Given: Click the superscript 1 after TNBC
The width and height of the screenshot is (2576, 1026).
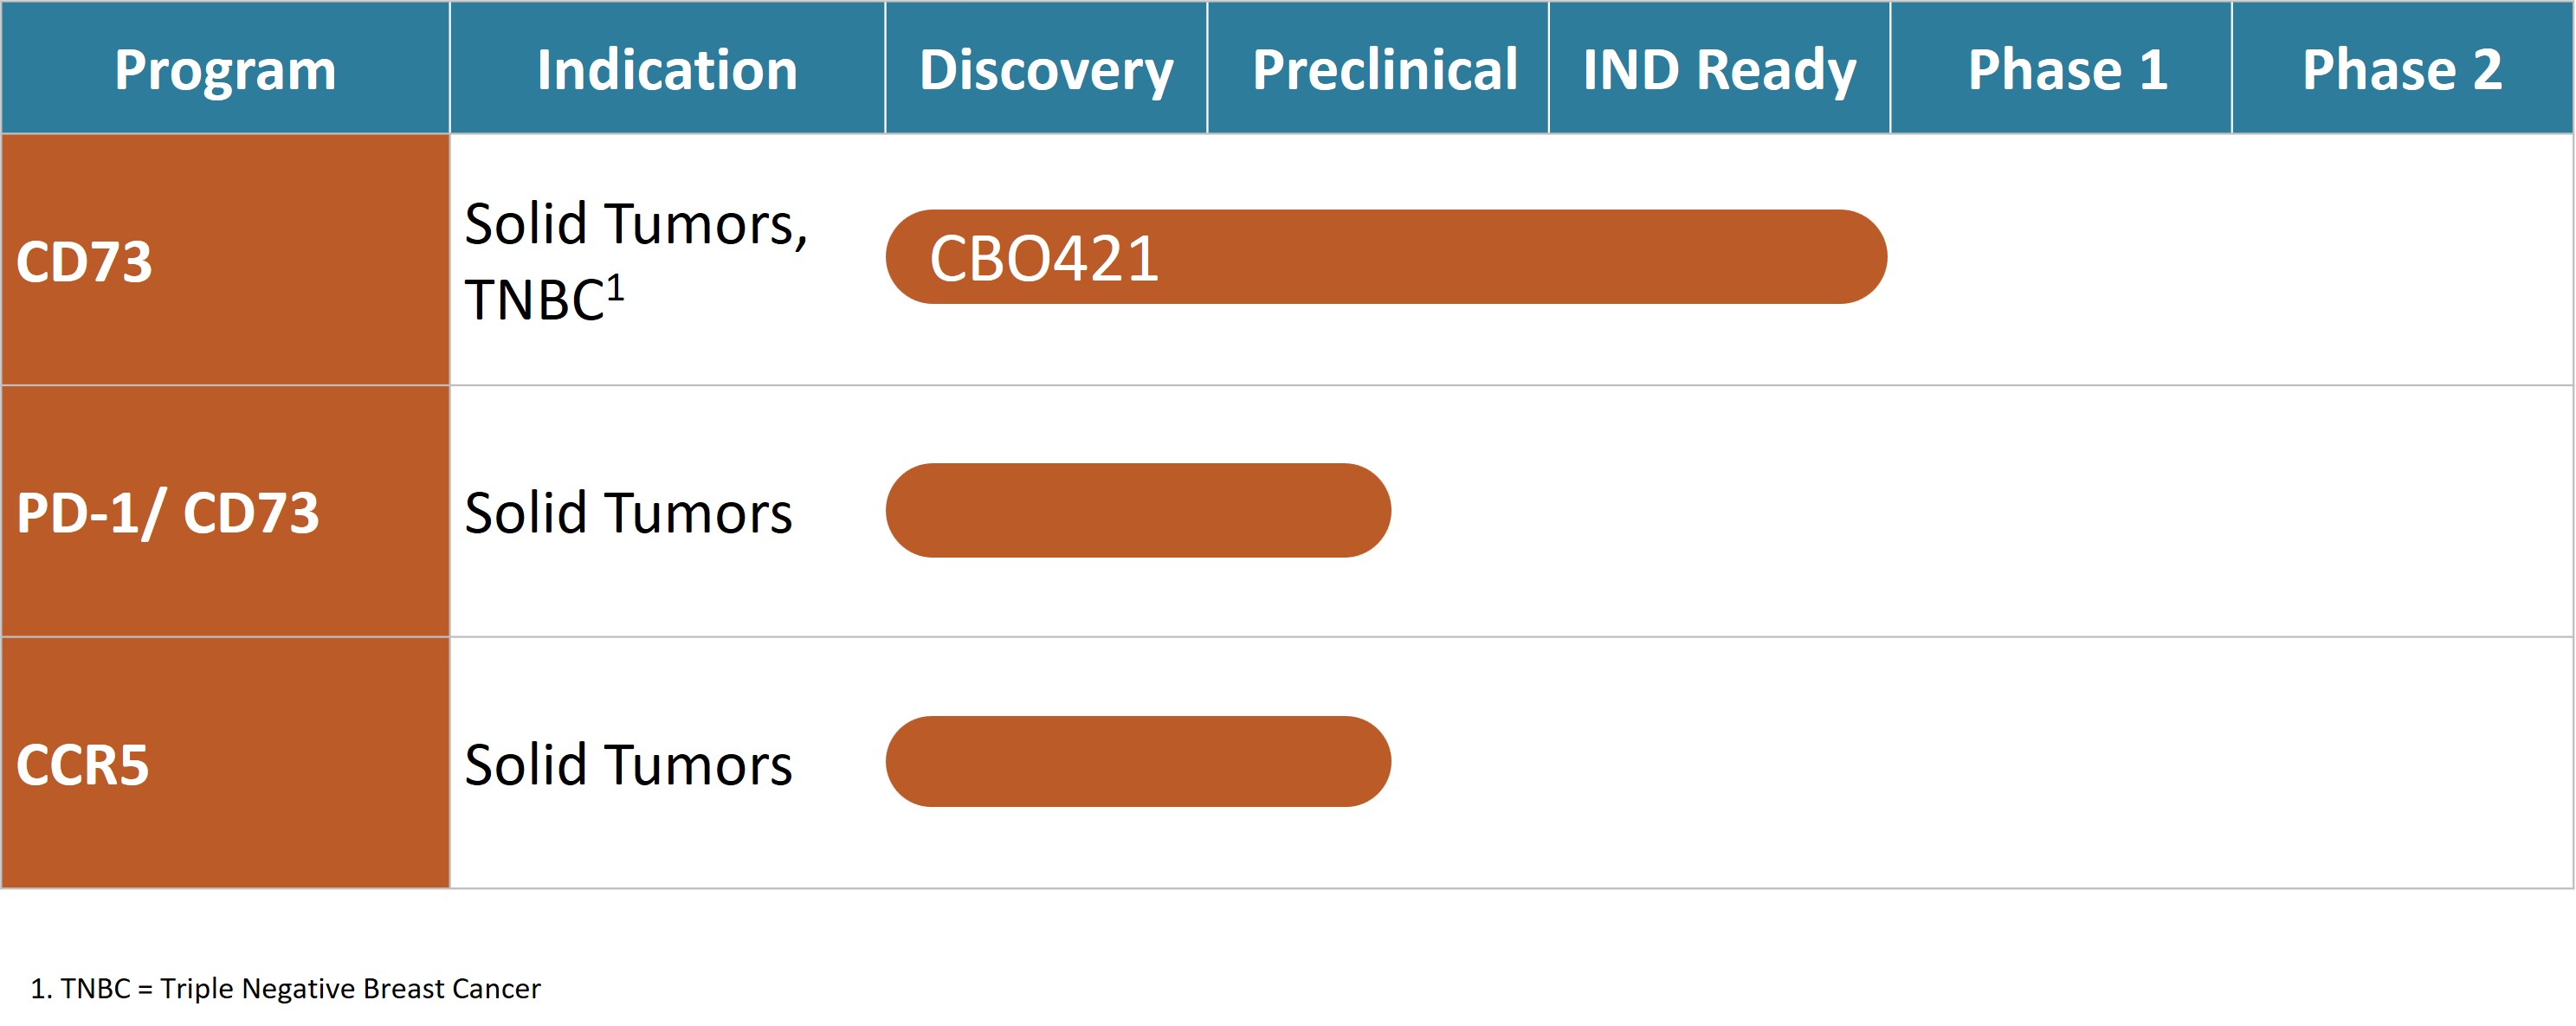Looking at the screenshot, I should [616, 288].
